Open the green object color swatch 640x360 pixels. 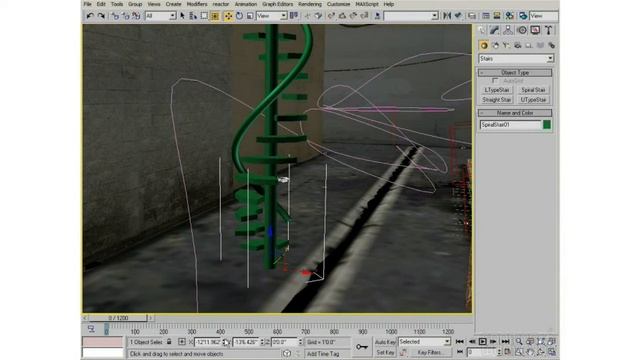coord(547,125)
